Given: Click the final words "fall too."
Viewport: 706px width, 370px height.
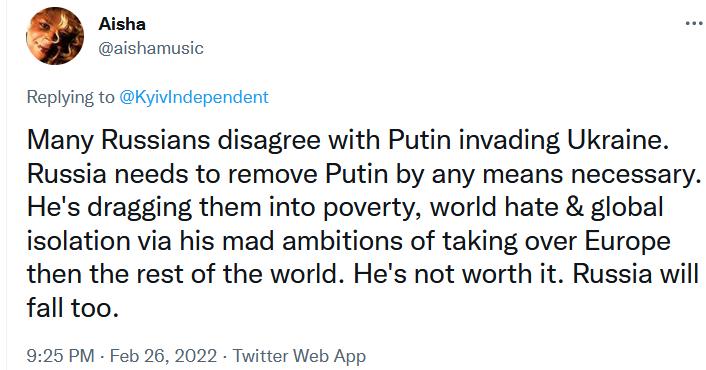Looking at the screenshot, I should point(72,308).
